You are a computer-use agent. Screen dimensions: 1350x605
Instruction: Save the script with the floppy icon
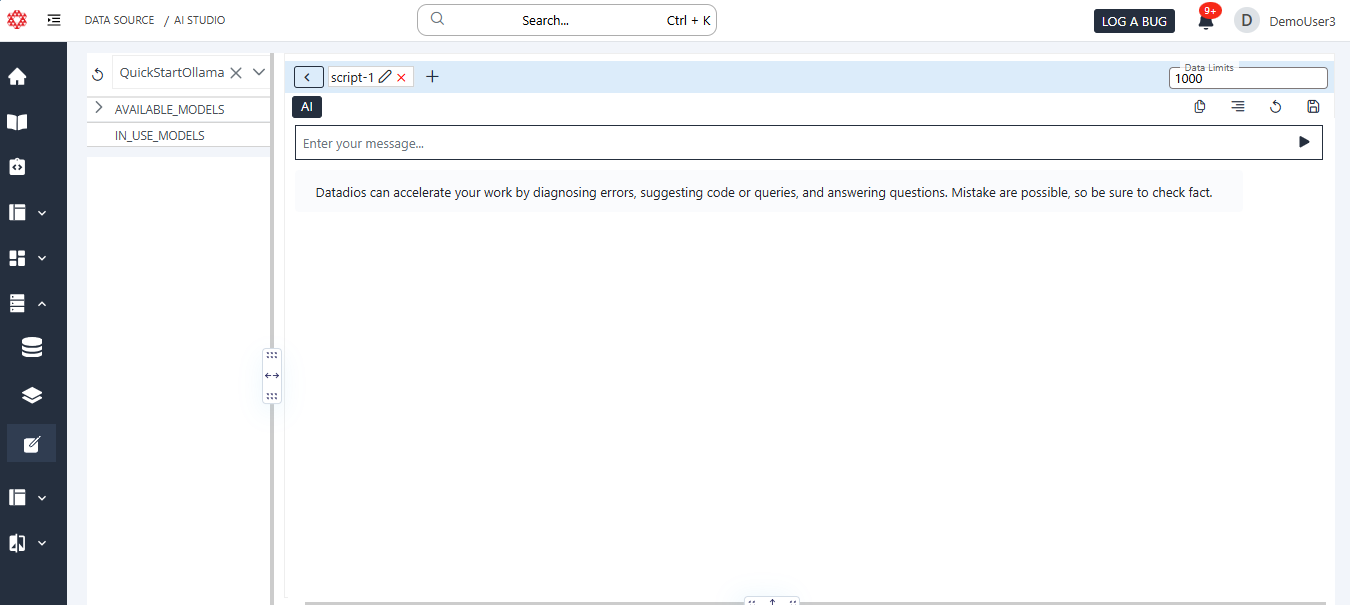click(1313, 107)
